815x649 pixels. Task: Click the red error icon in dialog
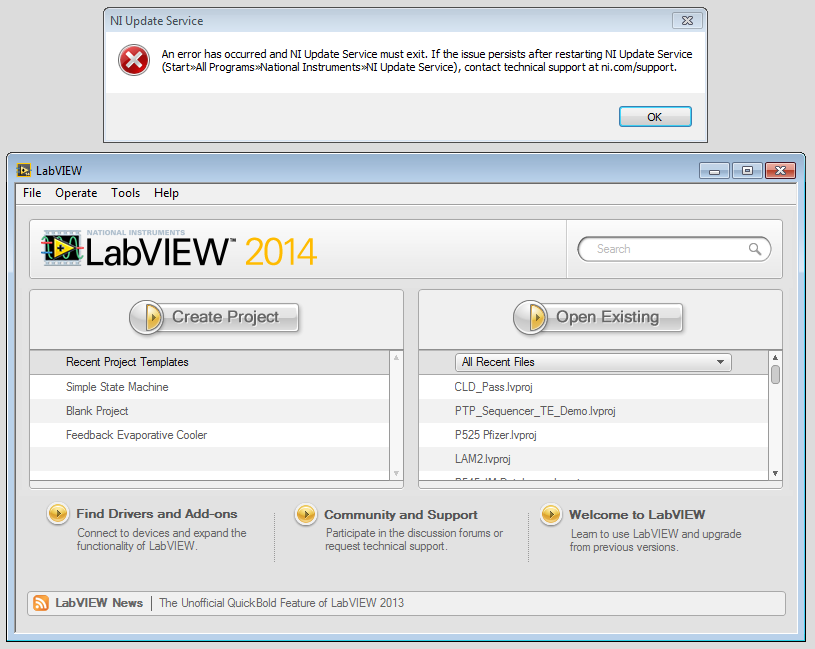(x=134, y=60)
